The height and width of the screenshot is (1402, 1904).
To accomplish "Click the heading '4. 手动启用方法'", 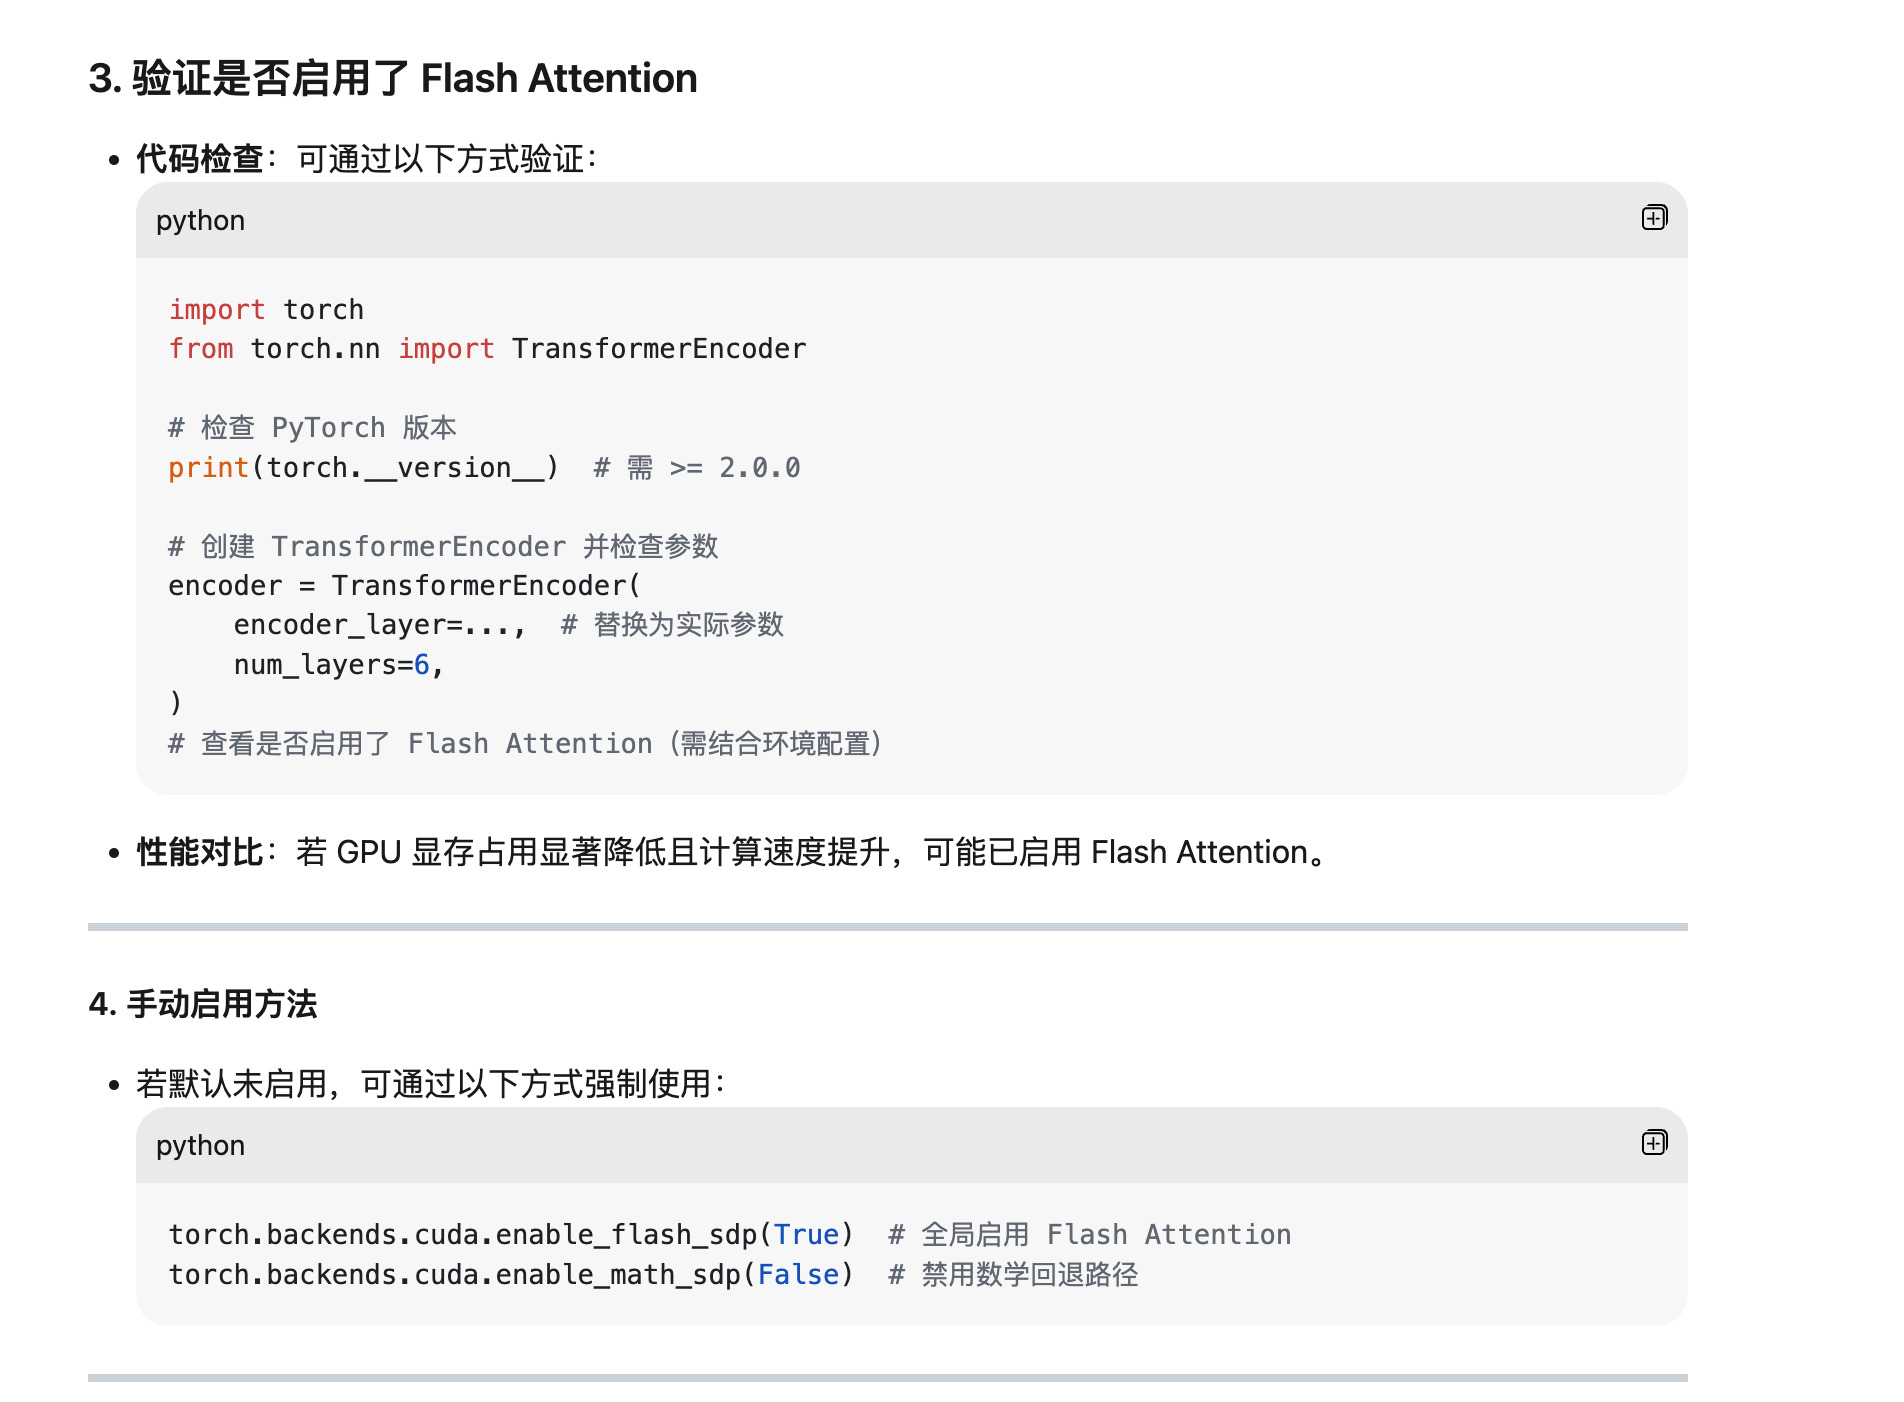I will click(x=202, y=1004).
